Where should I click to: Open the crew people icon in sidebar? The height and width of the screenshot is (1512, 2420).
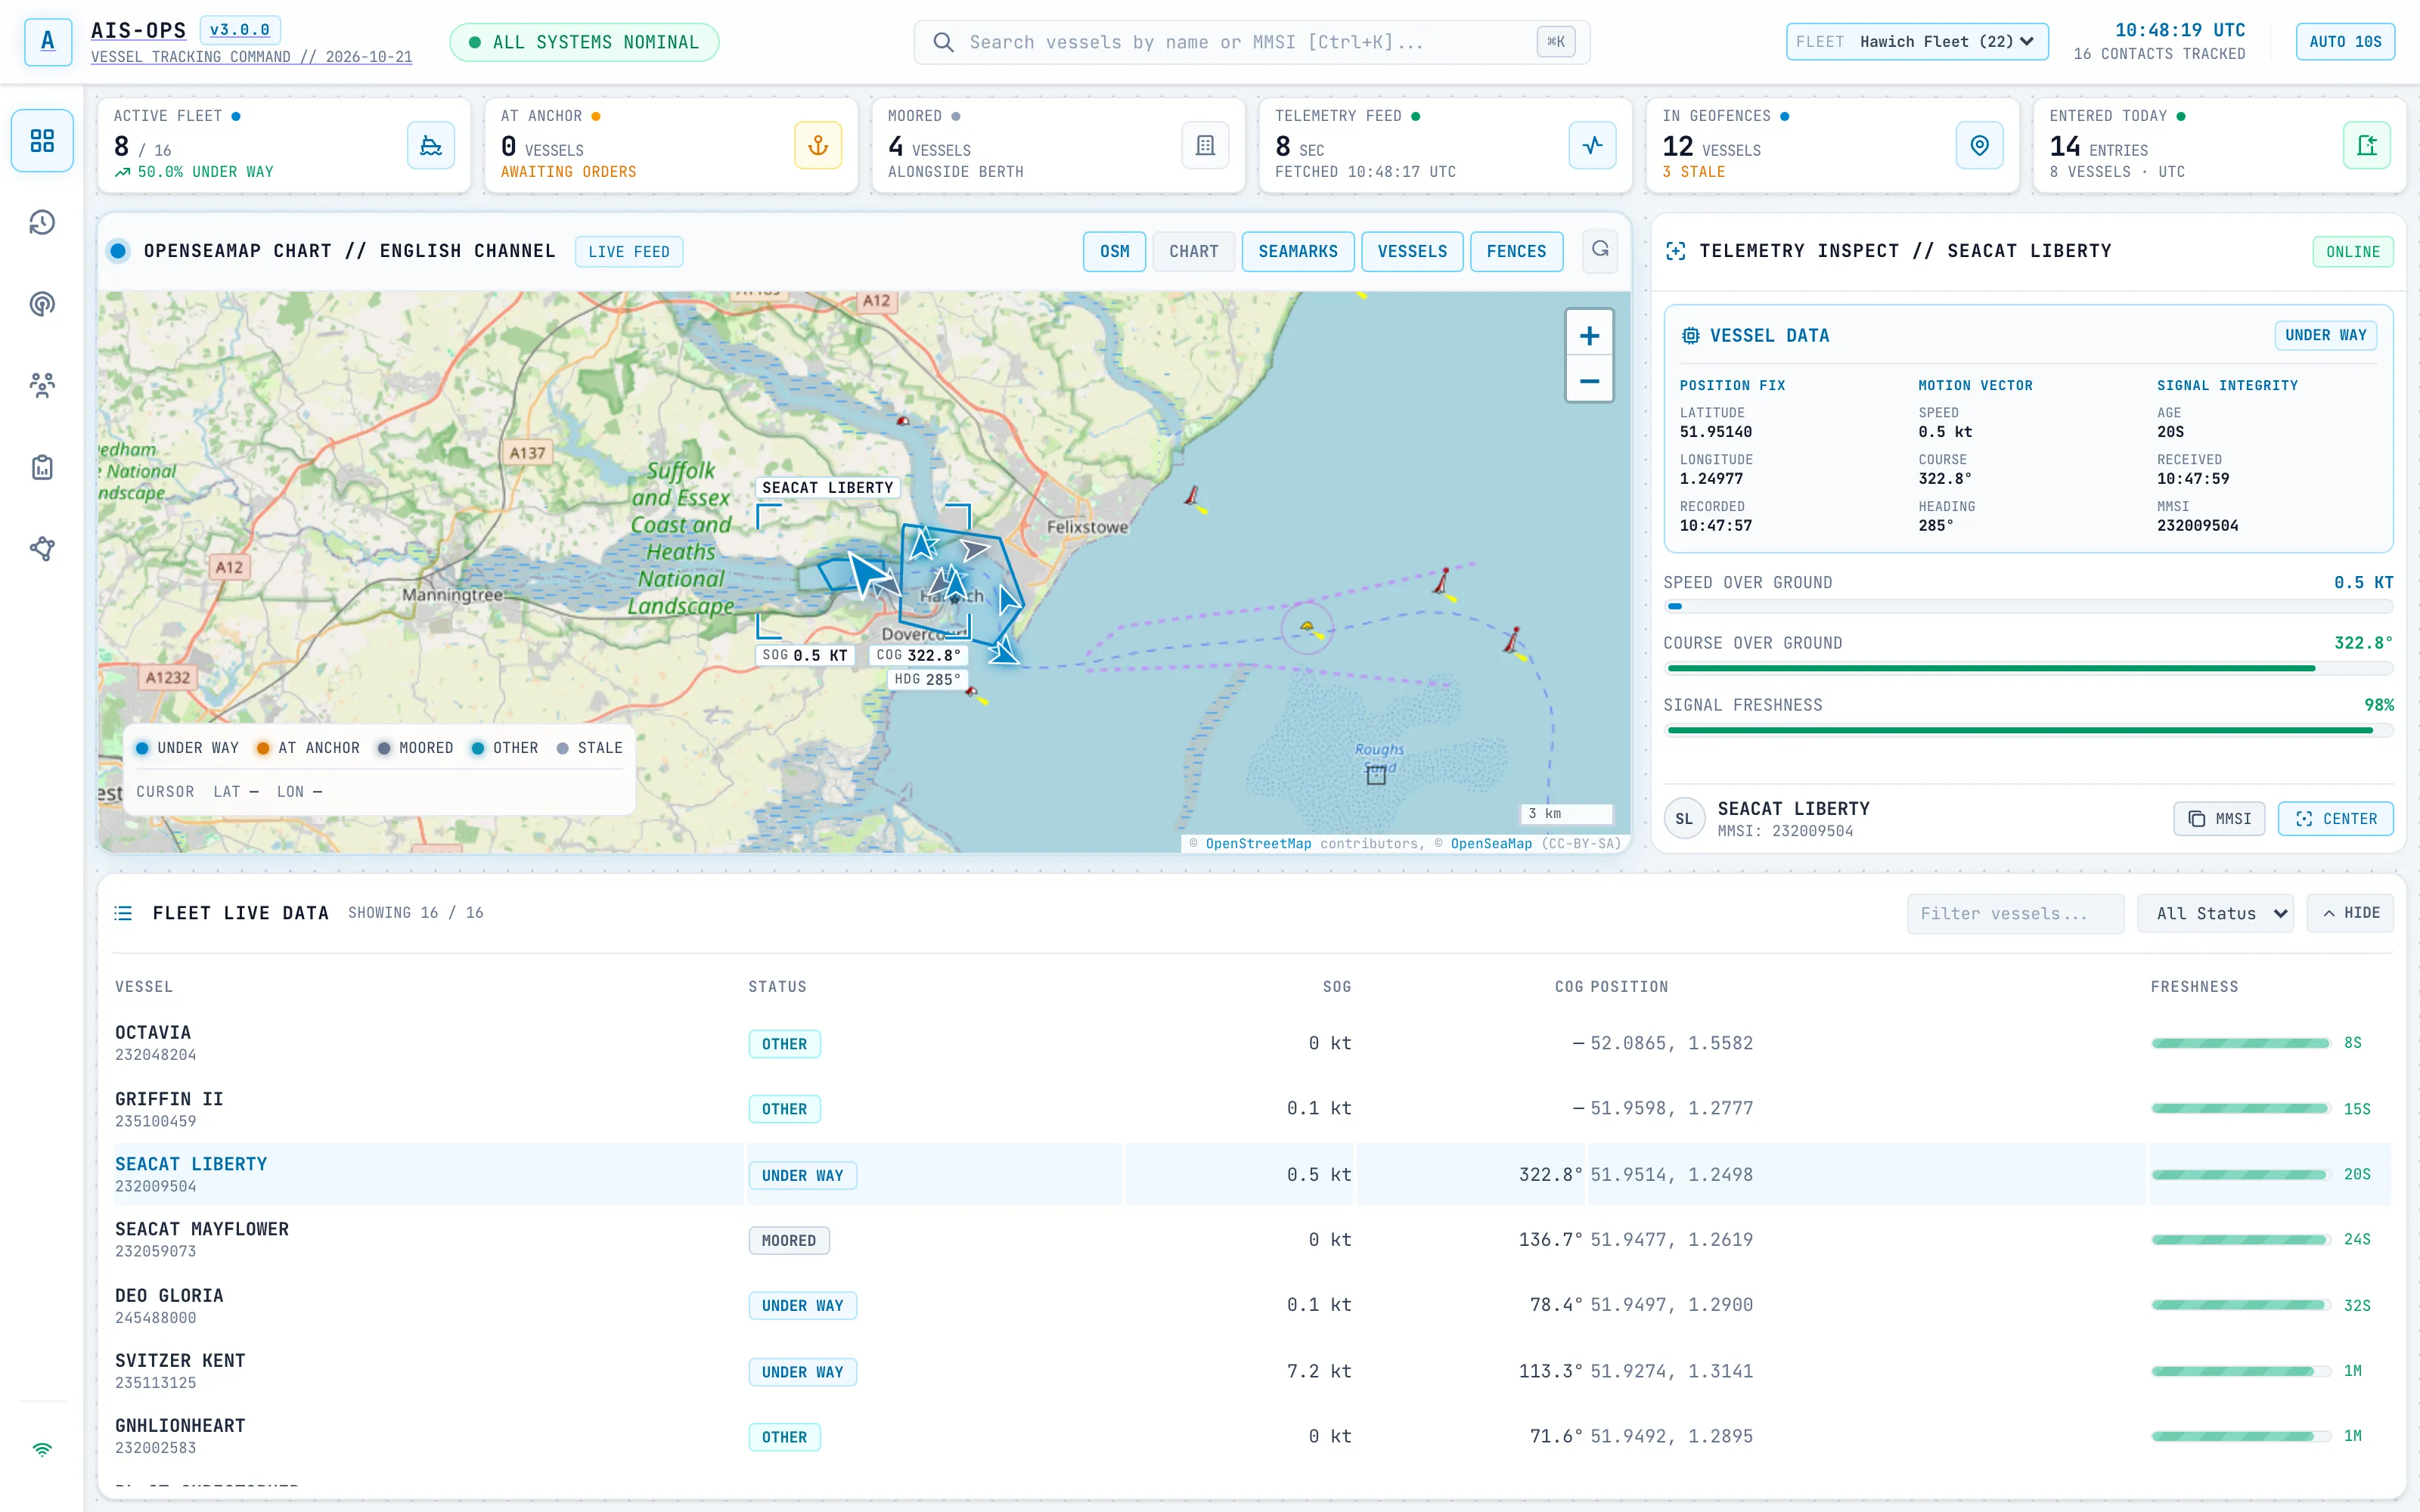pyautogui.click(x=42, y=385)
